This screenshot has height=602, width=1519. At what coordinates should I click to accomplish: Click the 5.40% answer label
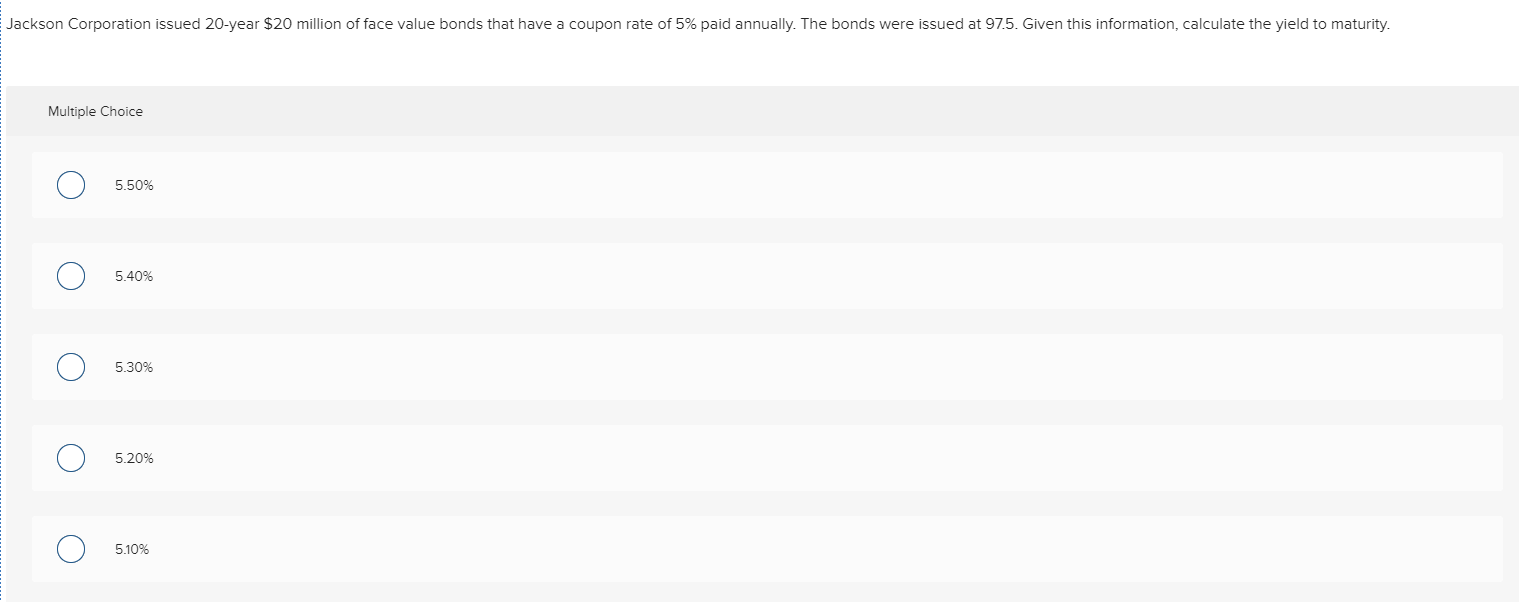click(133, 275)
